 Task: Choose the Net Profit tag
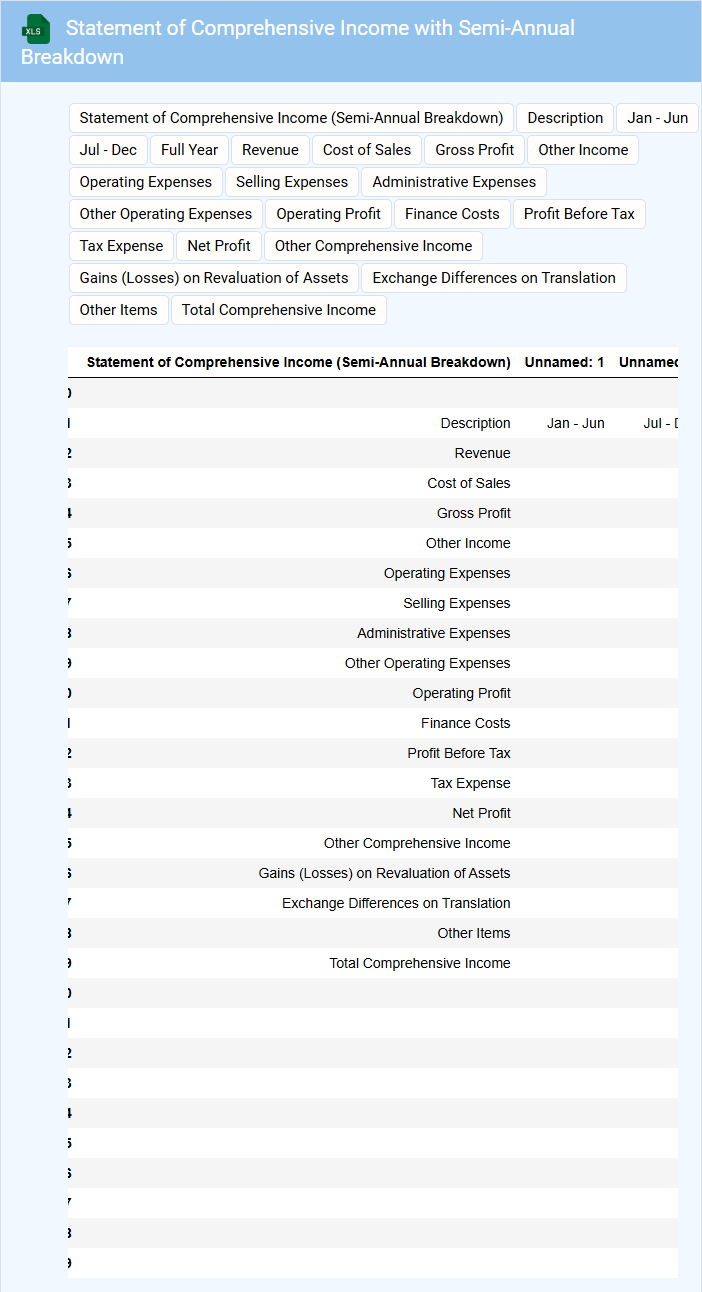[219, 246]
